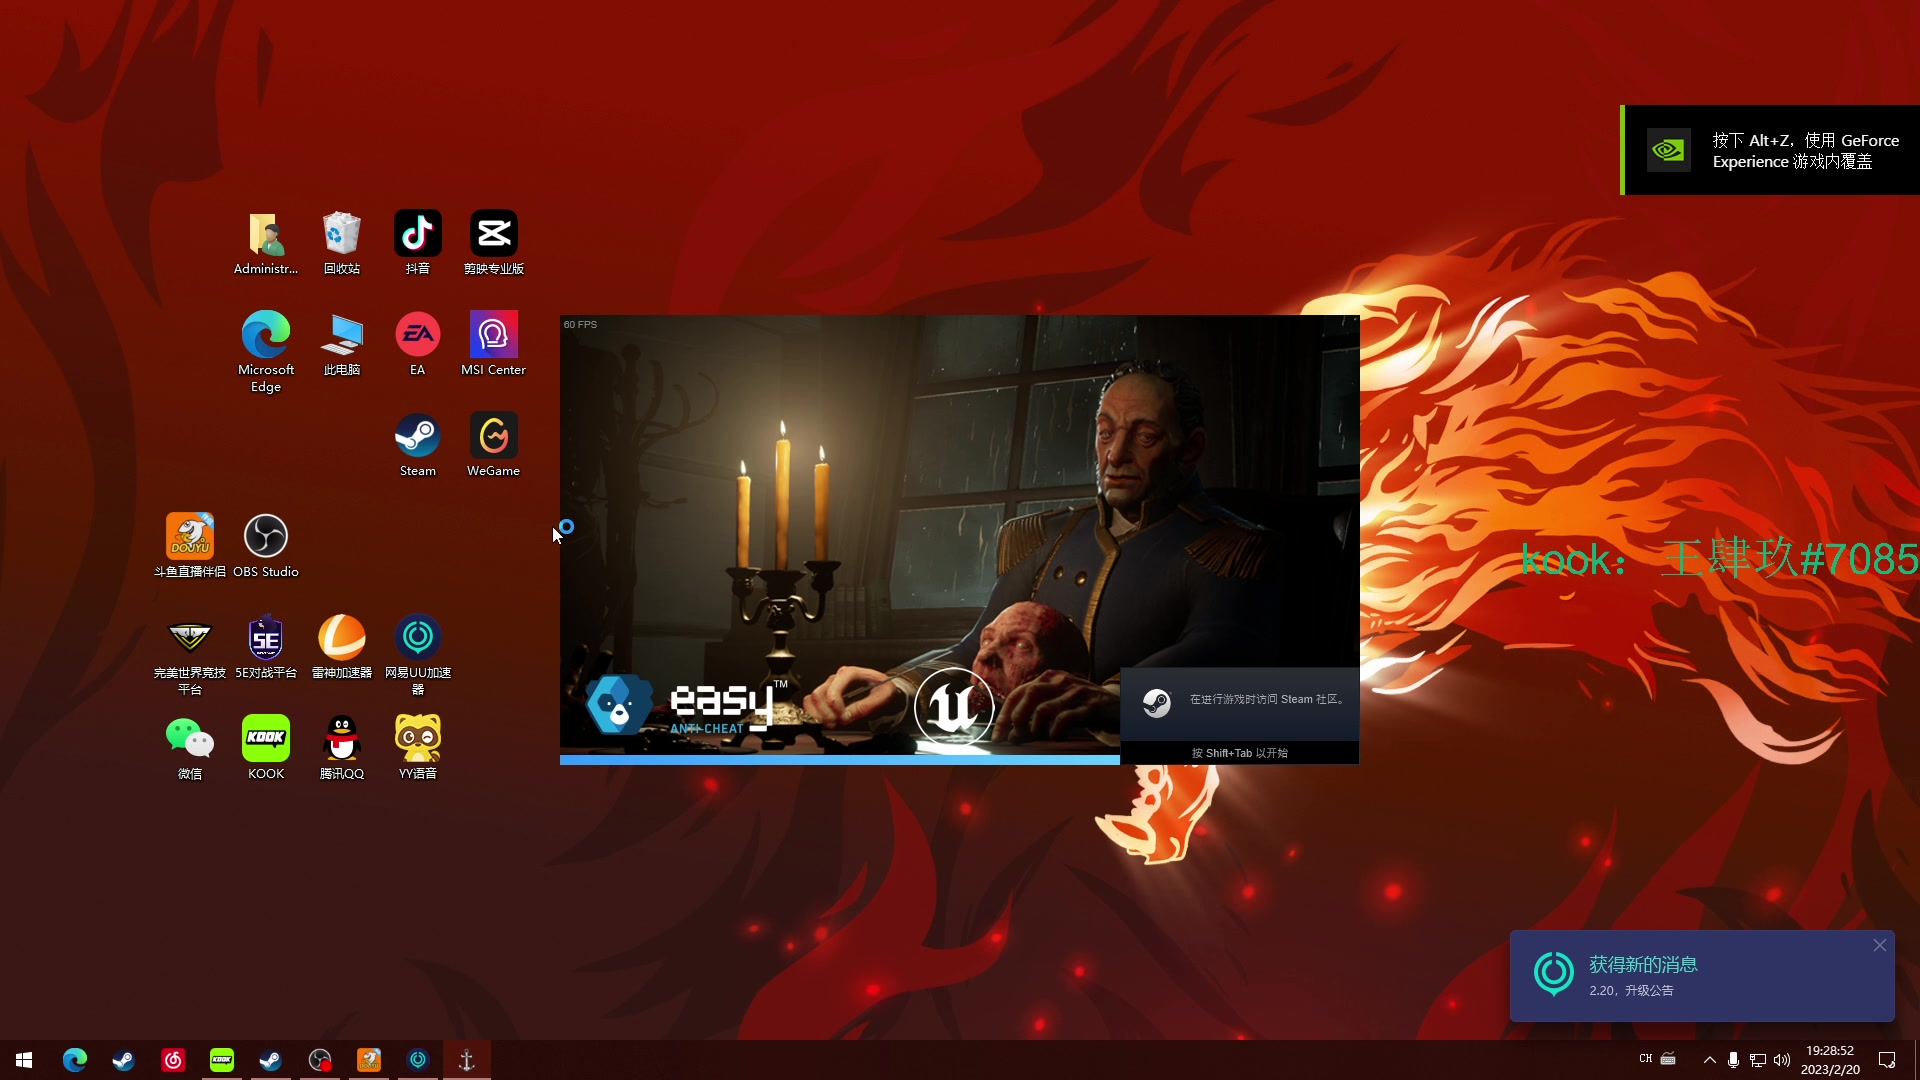Select the EA app desktop icon
The width and height of the screenshot is (1920, 1080).
pyautogui.click(x=418, y=343)
